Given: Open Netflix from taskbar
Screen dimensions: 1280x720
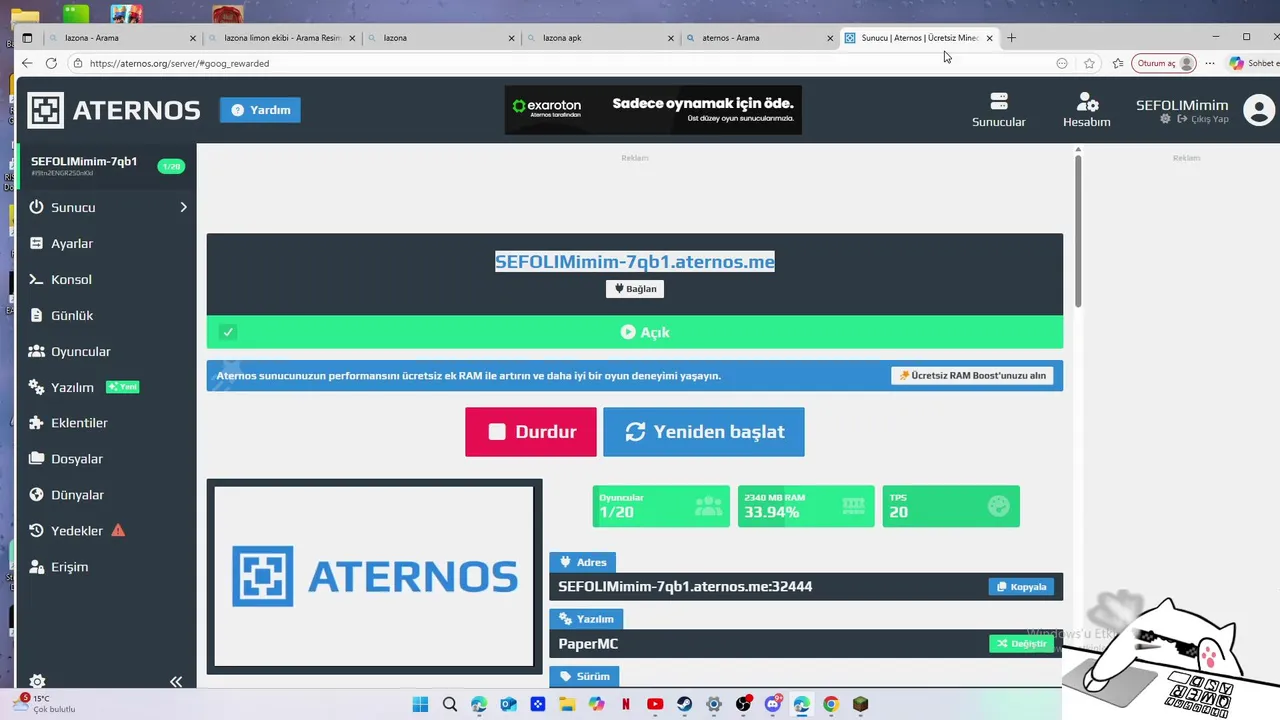Looking at the screenshot, I should click(x=626, y=704).
